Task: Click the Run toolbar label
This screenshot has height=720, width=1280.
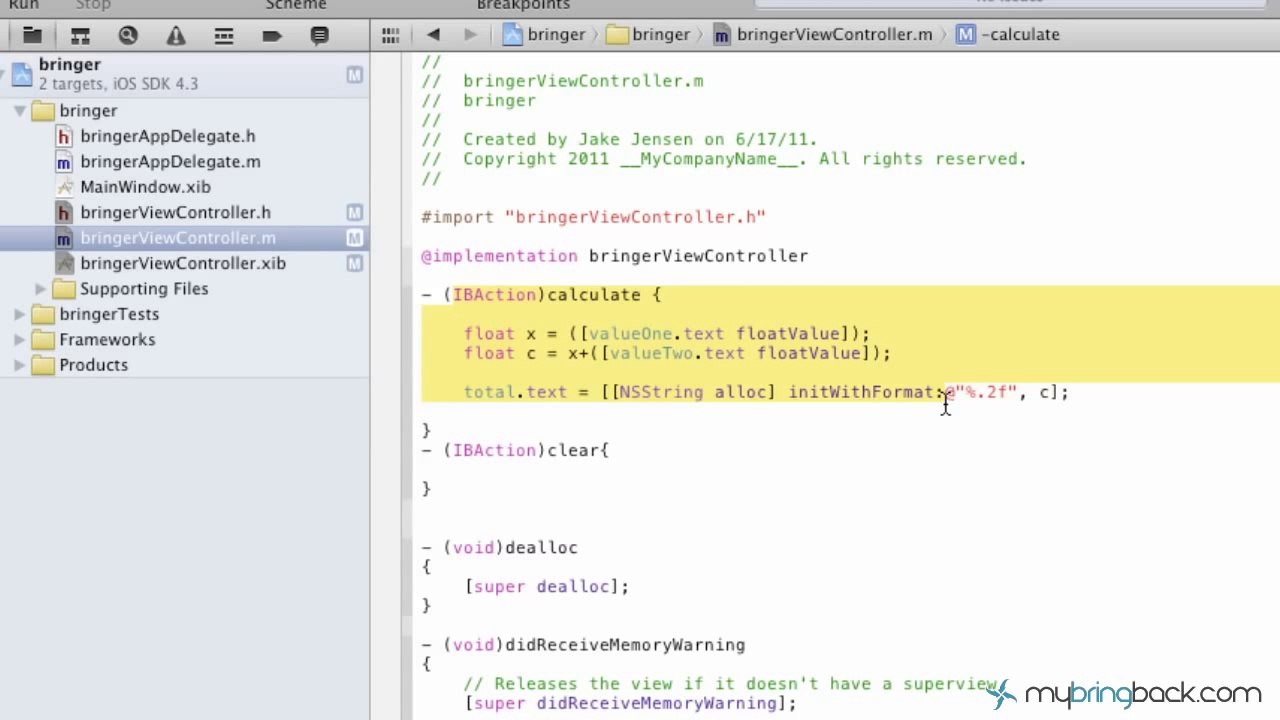Action: (x=24, y=5)
